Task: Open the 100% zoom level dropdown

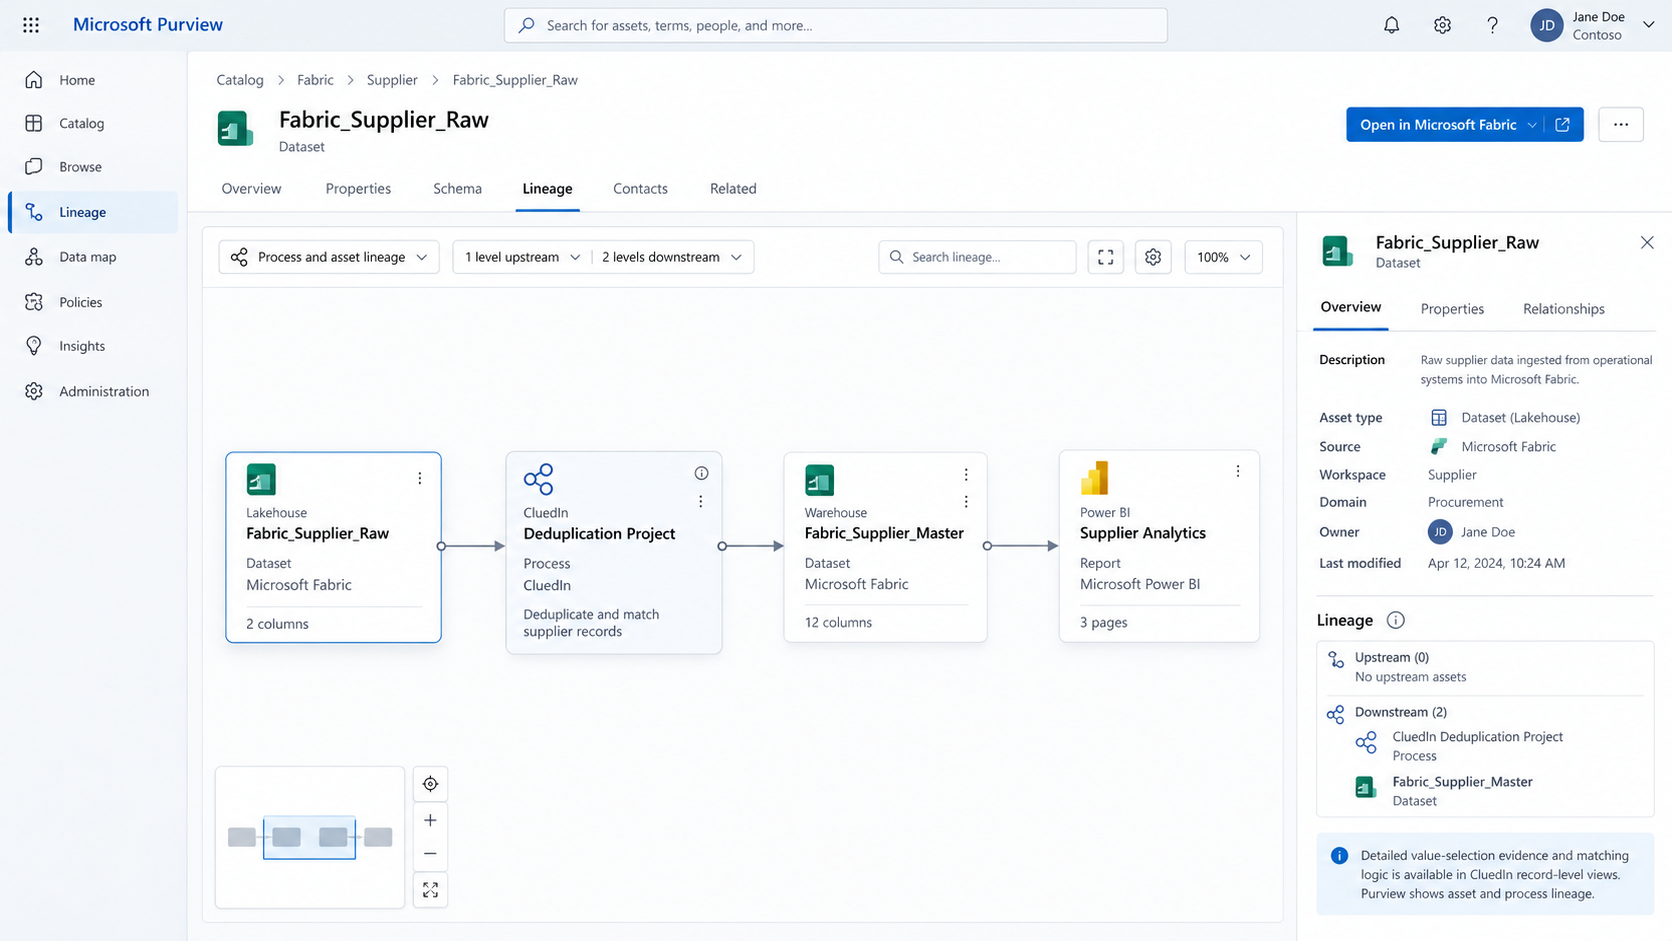Action: pos(1223,257)
